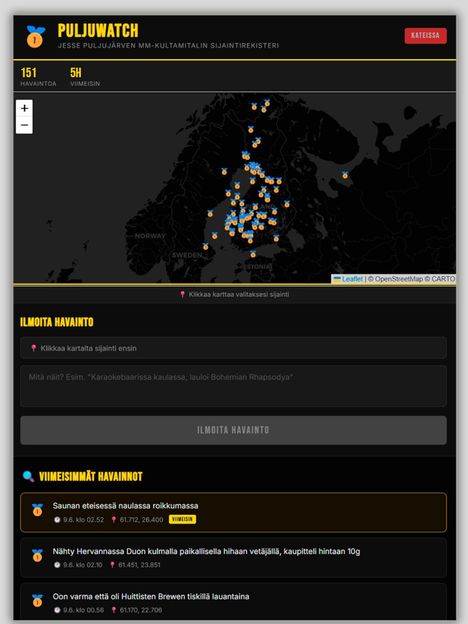Click the medal icon on the Hervannassa entry
Viewport: 468px width, 624px height.
37,555
